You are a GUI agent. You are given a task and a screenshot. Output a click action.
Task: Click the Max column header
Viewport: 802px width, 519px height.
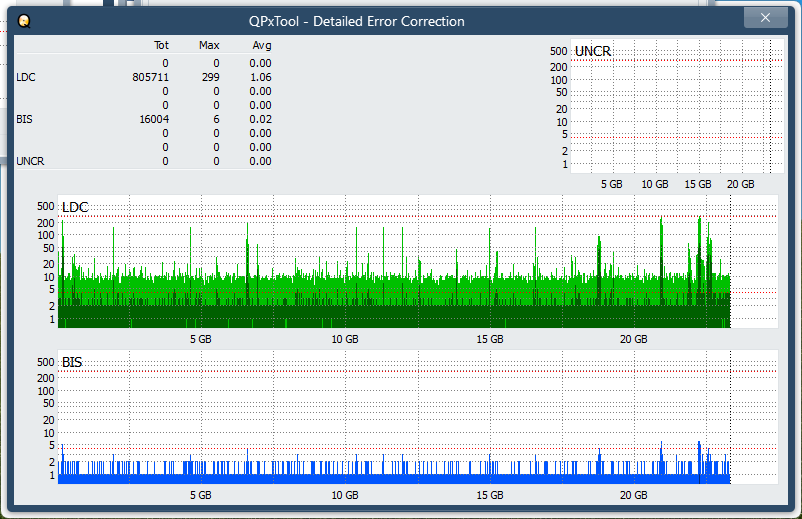coord(209,46)
